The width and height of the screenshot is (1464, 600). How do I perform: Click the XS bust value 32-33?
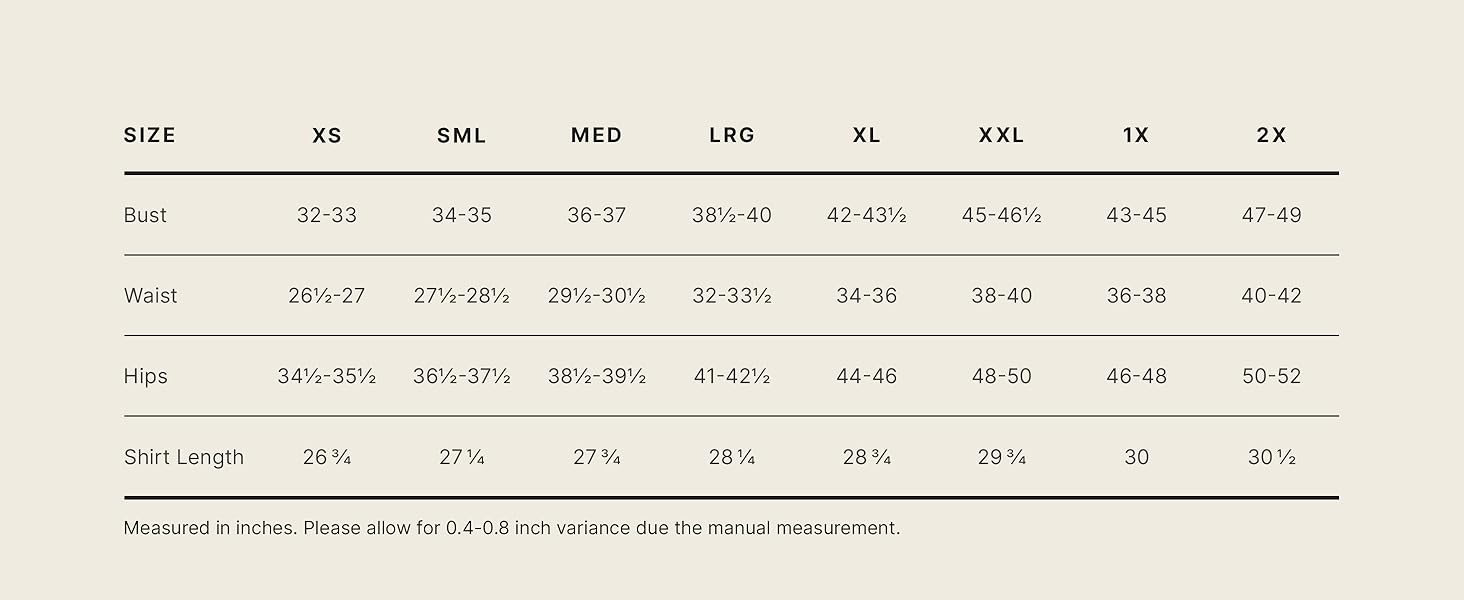coord(327,215)
